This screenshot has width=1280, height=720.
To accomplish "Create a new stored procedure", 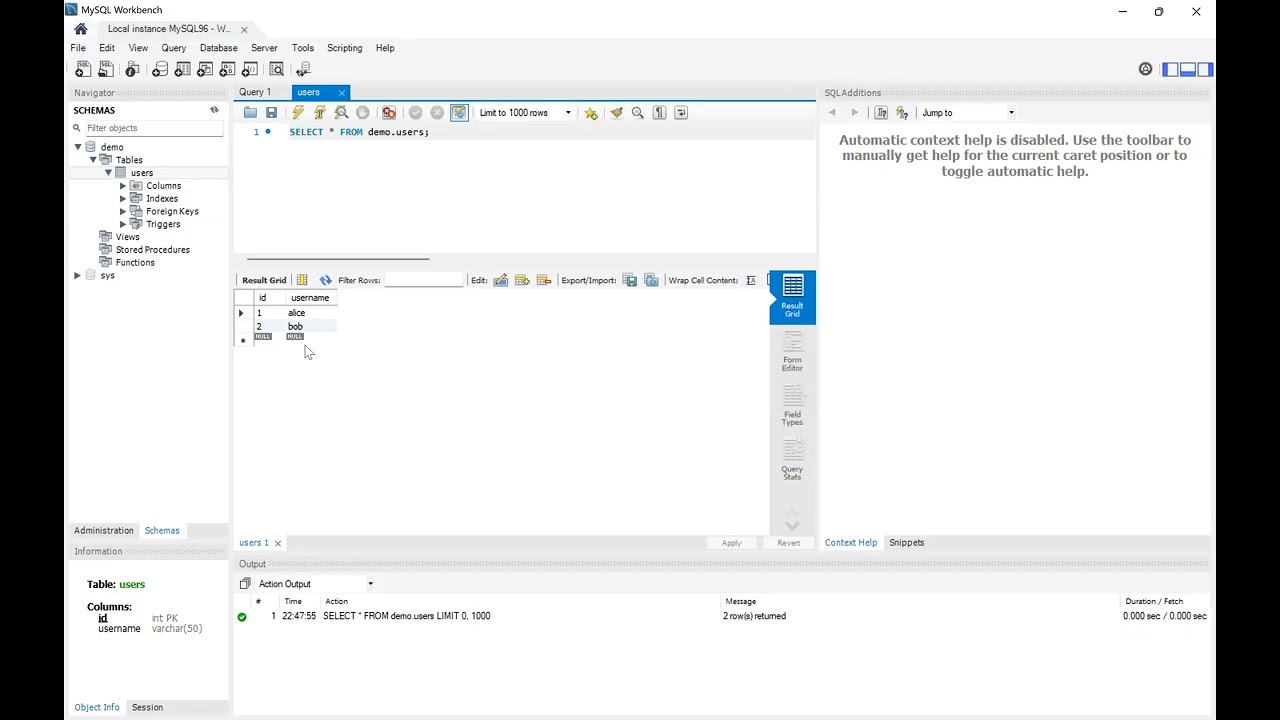I will [227, 69].
